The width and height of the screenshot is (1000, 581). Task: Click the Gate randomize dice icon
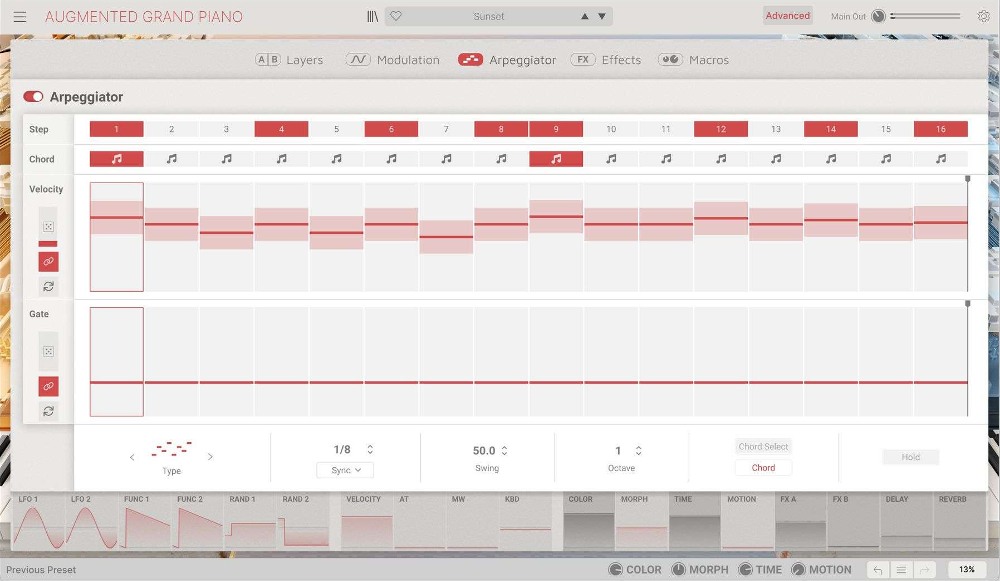click(47, 351)
